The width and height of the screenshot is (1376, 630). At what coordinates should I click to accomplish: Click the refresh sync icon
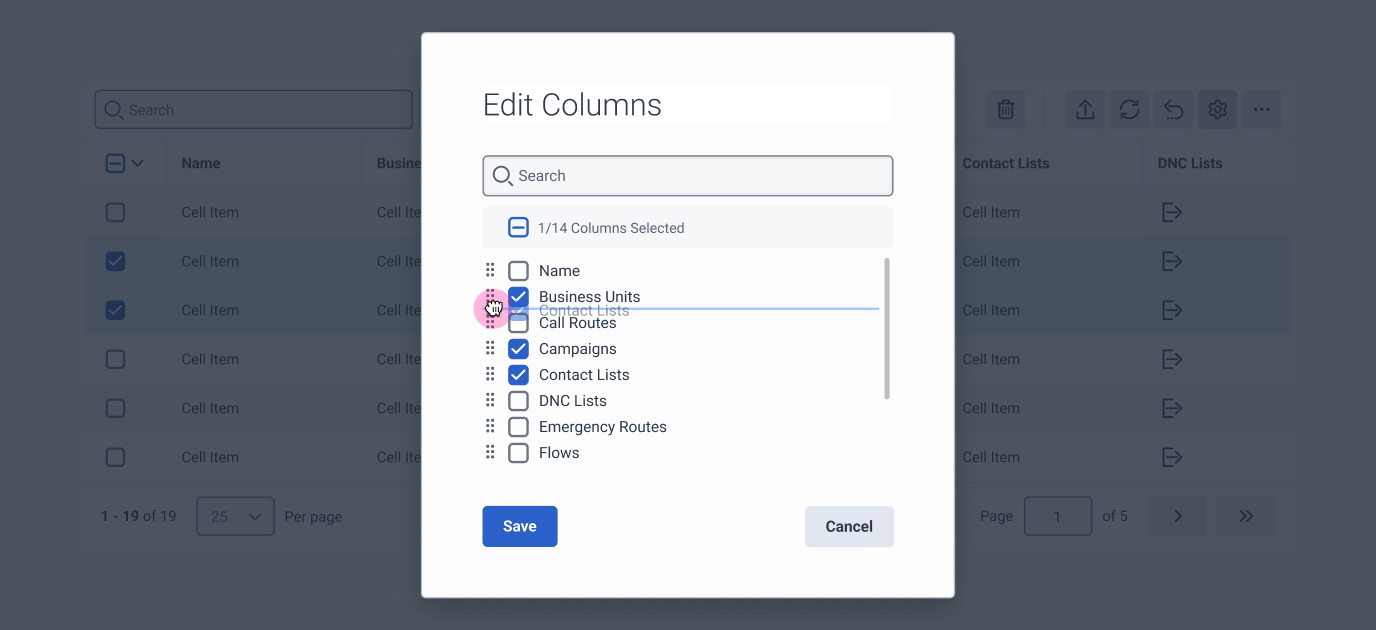pyautogui.click(x=1129, y=109)
